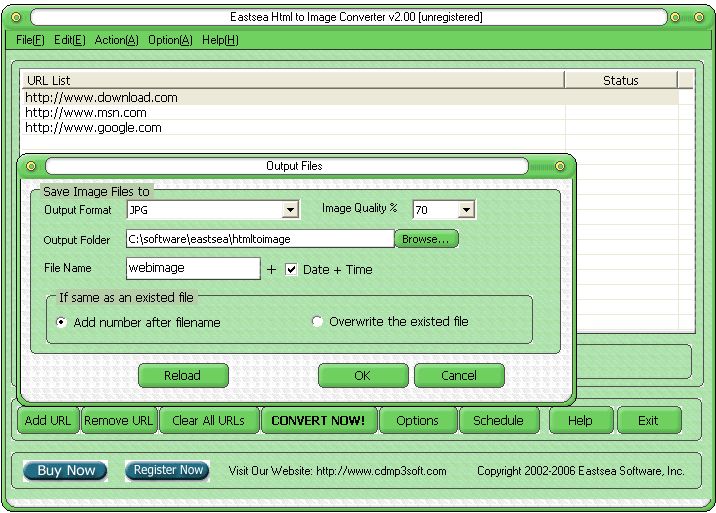Open the Option(A) menu
The width and height of the screenshot is (716, 513).
[170, 40]
